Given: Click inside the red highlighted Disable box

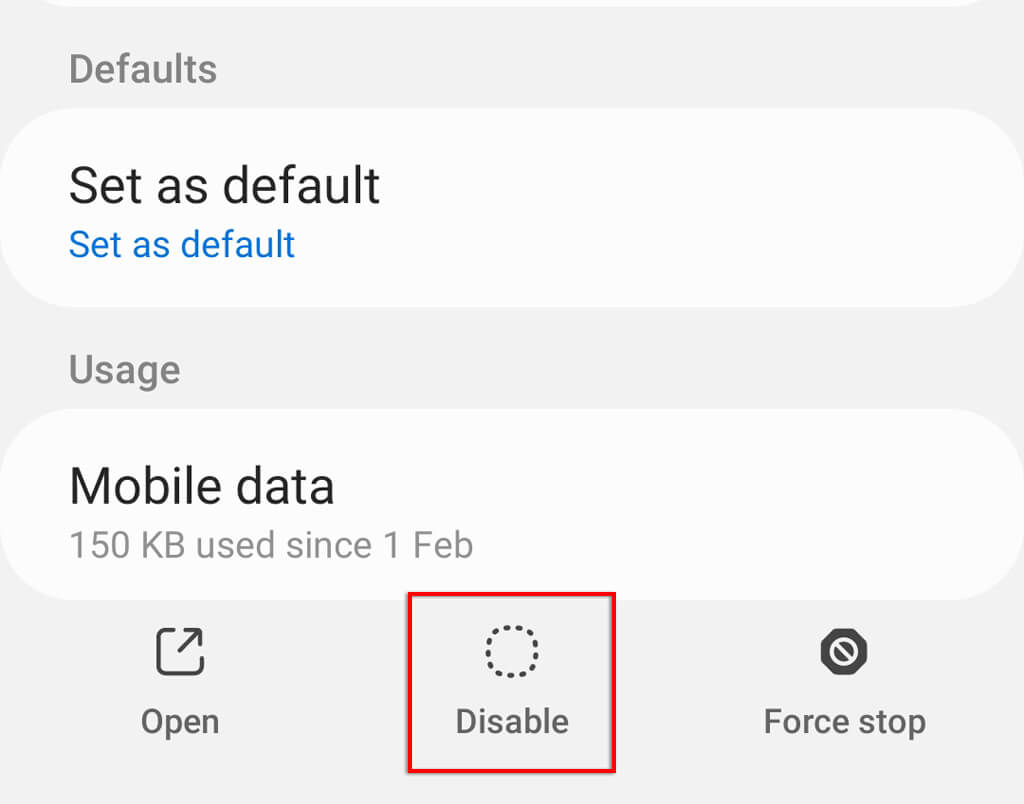Looking at the screenshot, I should [512, 683].
